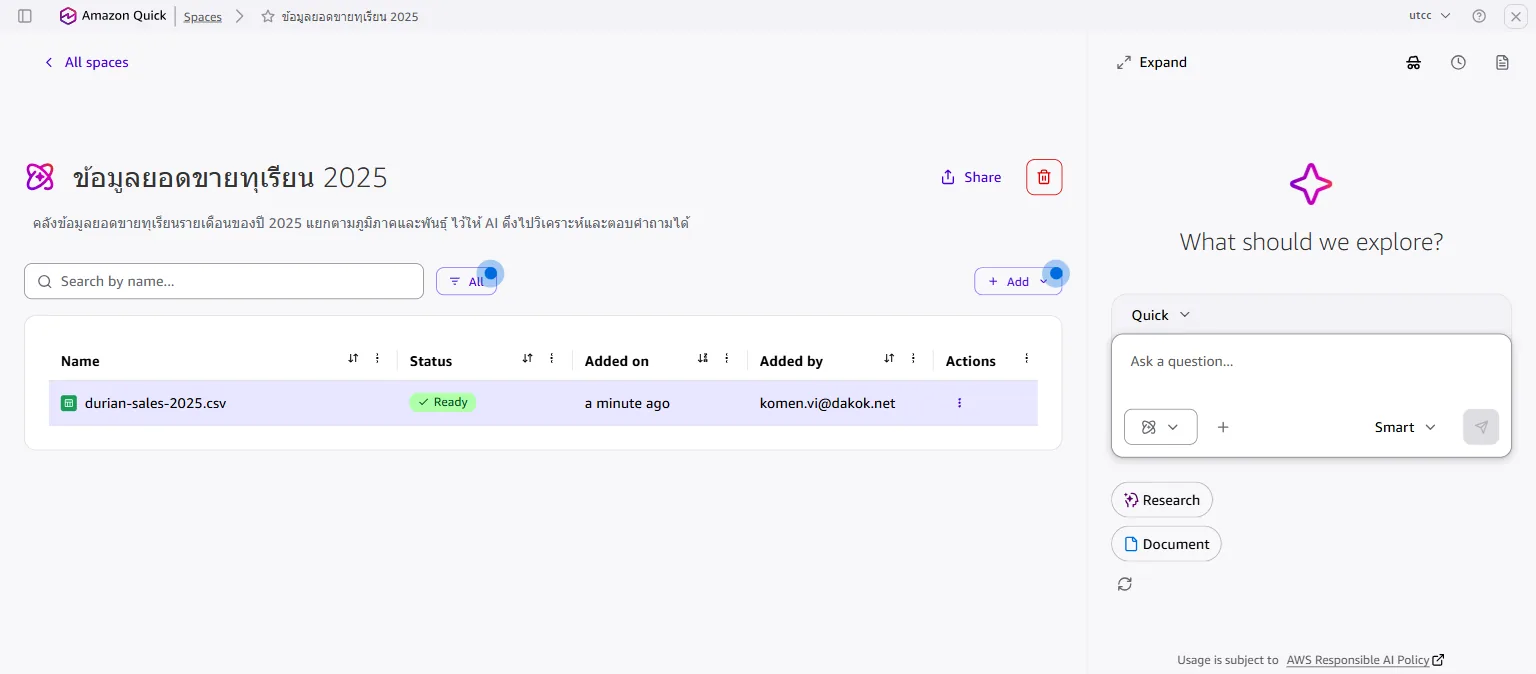The image size is (1536, 674).
Task: Sort the table by Name
Action: click(353, 359)
